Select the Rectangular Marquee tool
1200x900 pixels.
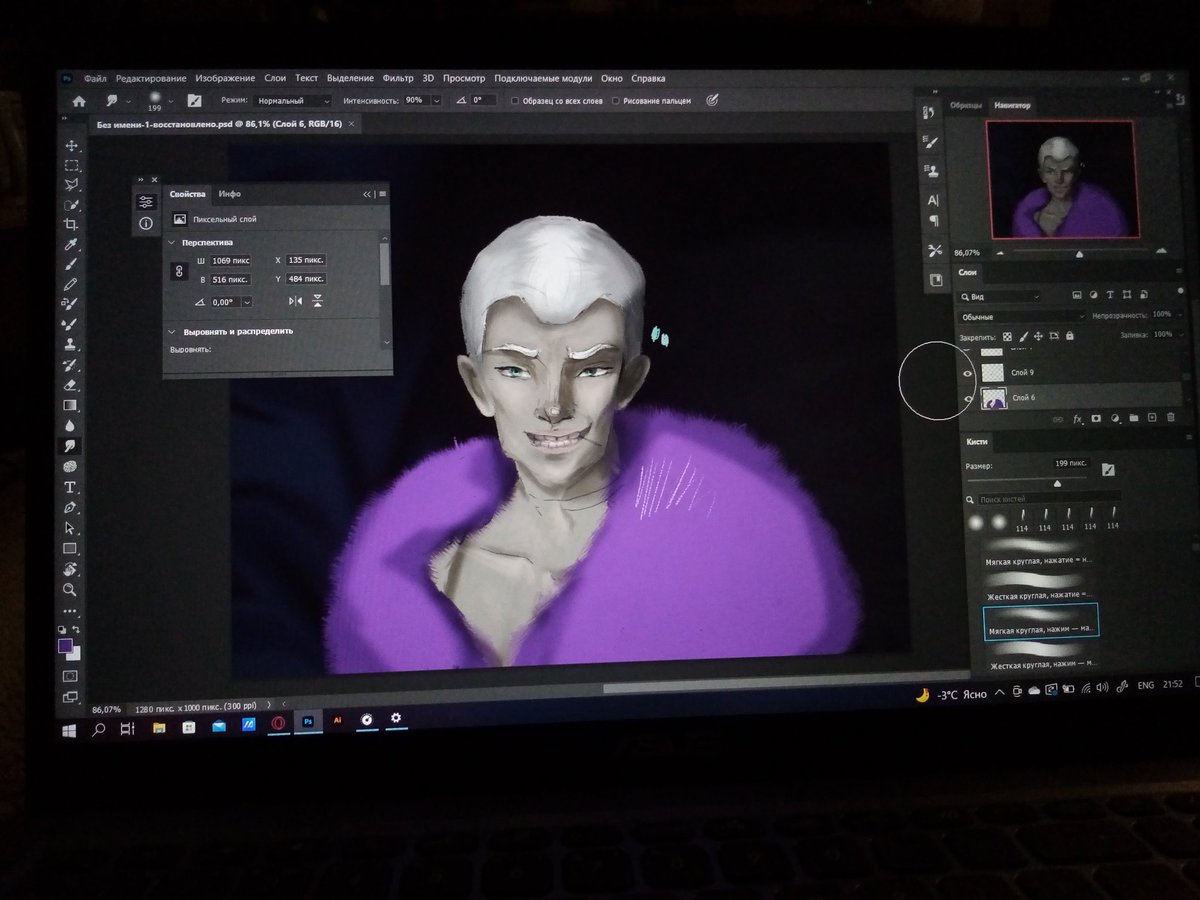71,166
